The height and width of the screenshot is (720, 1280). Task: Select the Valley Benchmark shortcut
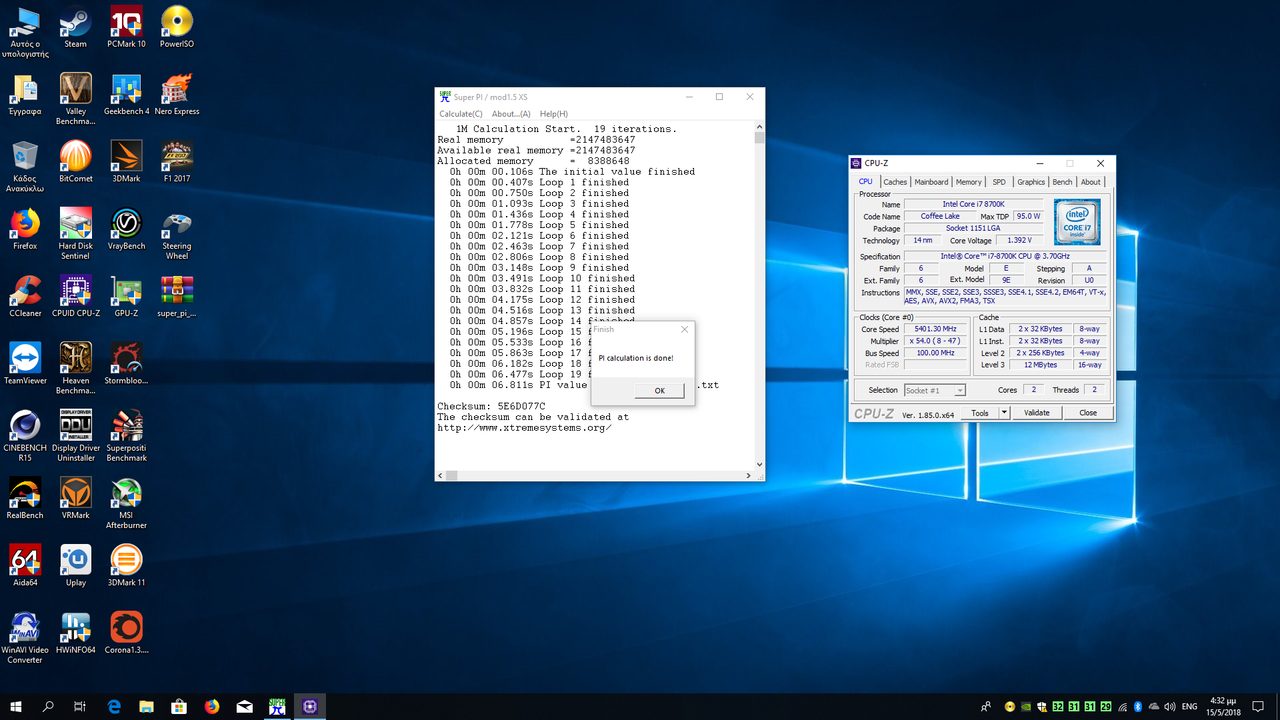(75, 99)
